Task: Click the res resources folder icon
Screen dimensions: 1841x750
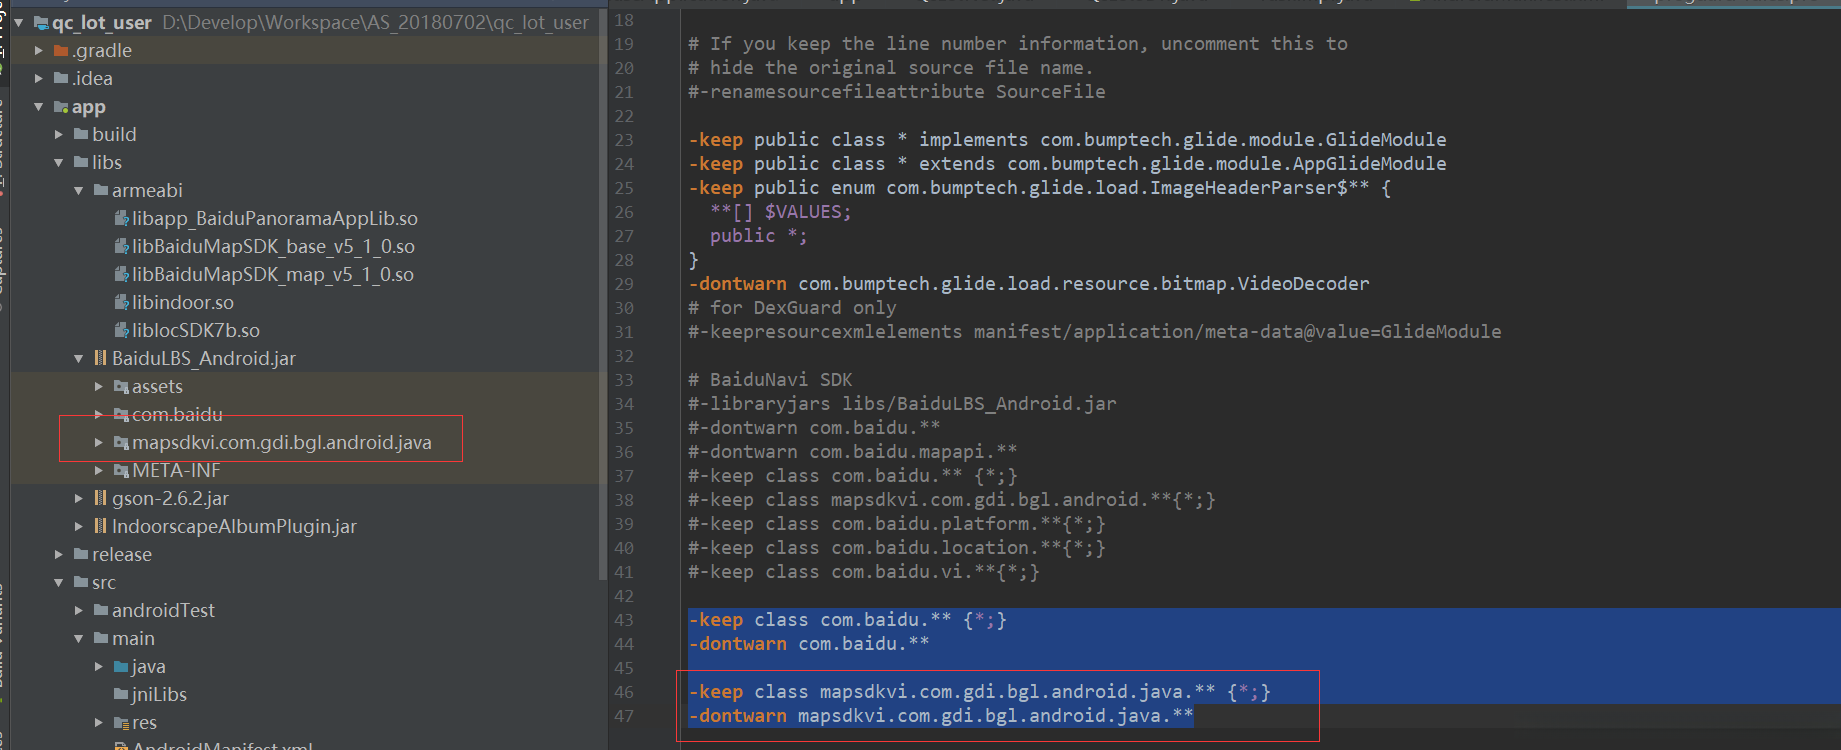Action: 121,722
